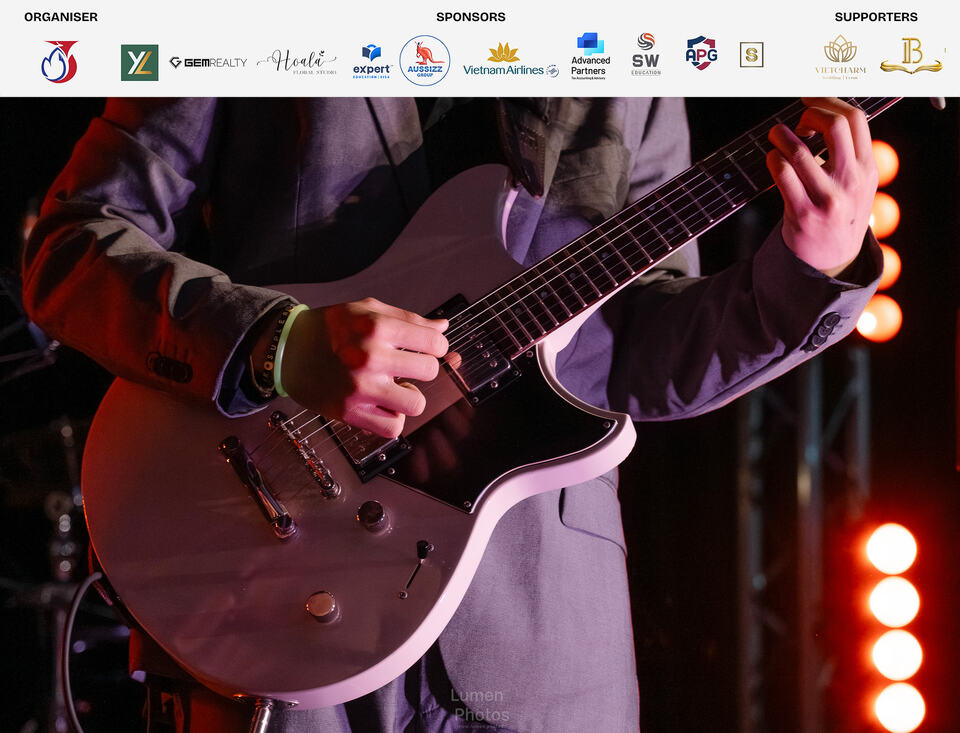Open the gold square S logo
960x733 pixels.
[751, 55]
